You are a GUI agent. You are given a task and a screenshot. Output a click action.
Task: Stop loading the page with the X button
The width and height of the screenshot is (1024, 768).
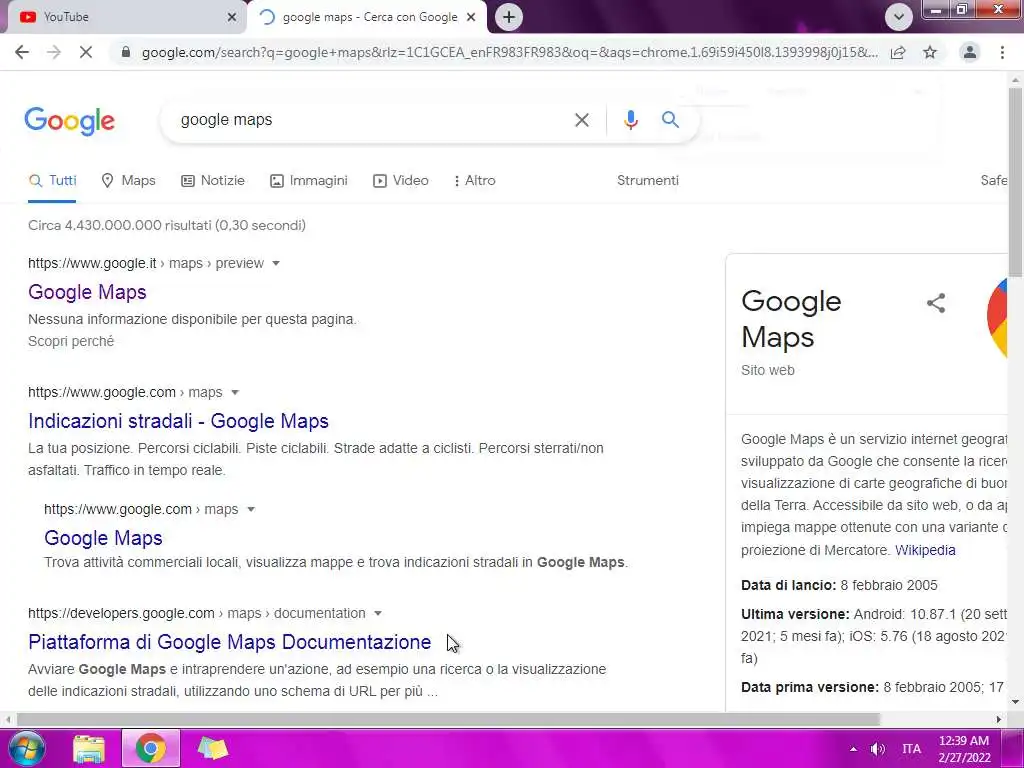click(86, 52)
